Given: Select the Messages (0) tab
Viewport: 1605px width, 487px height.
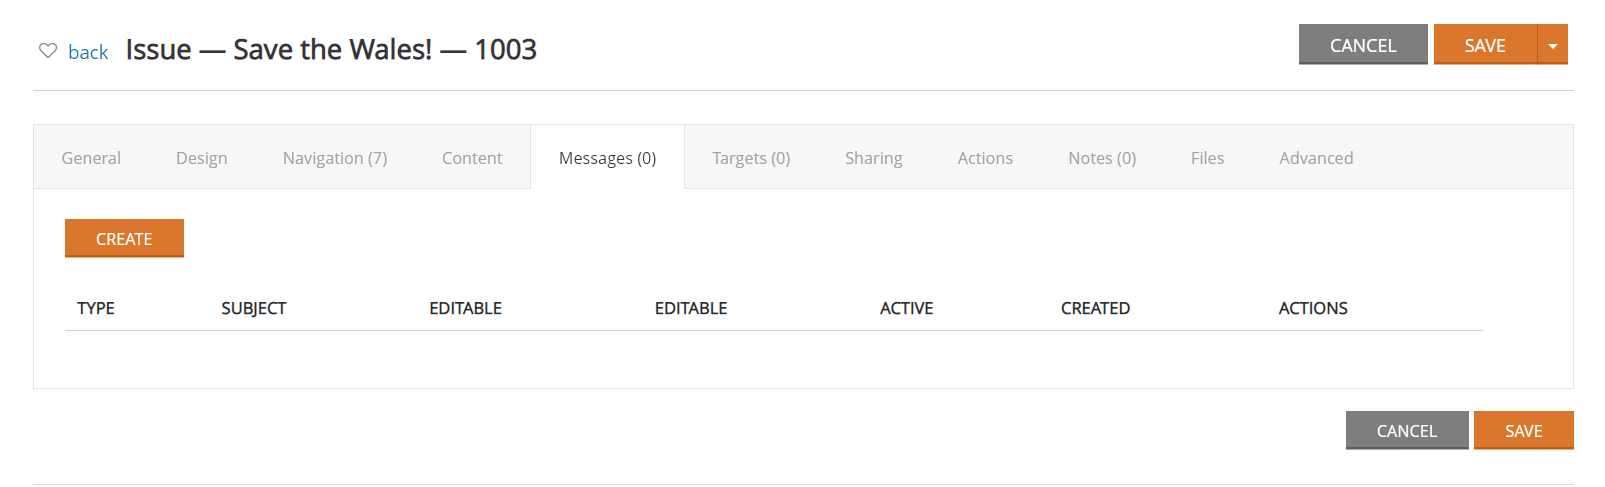Looking at the screenshot, I should [x=608, y=158].
